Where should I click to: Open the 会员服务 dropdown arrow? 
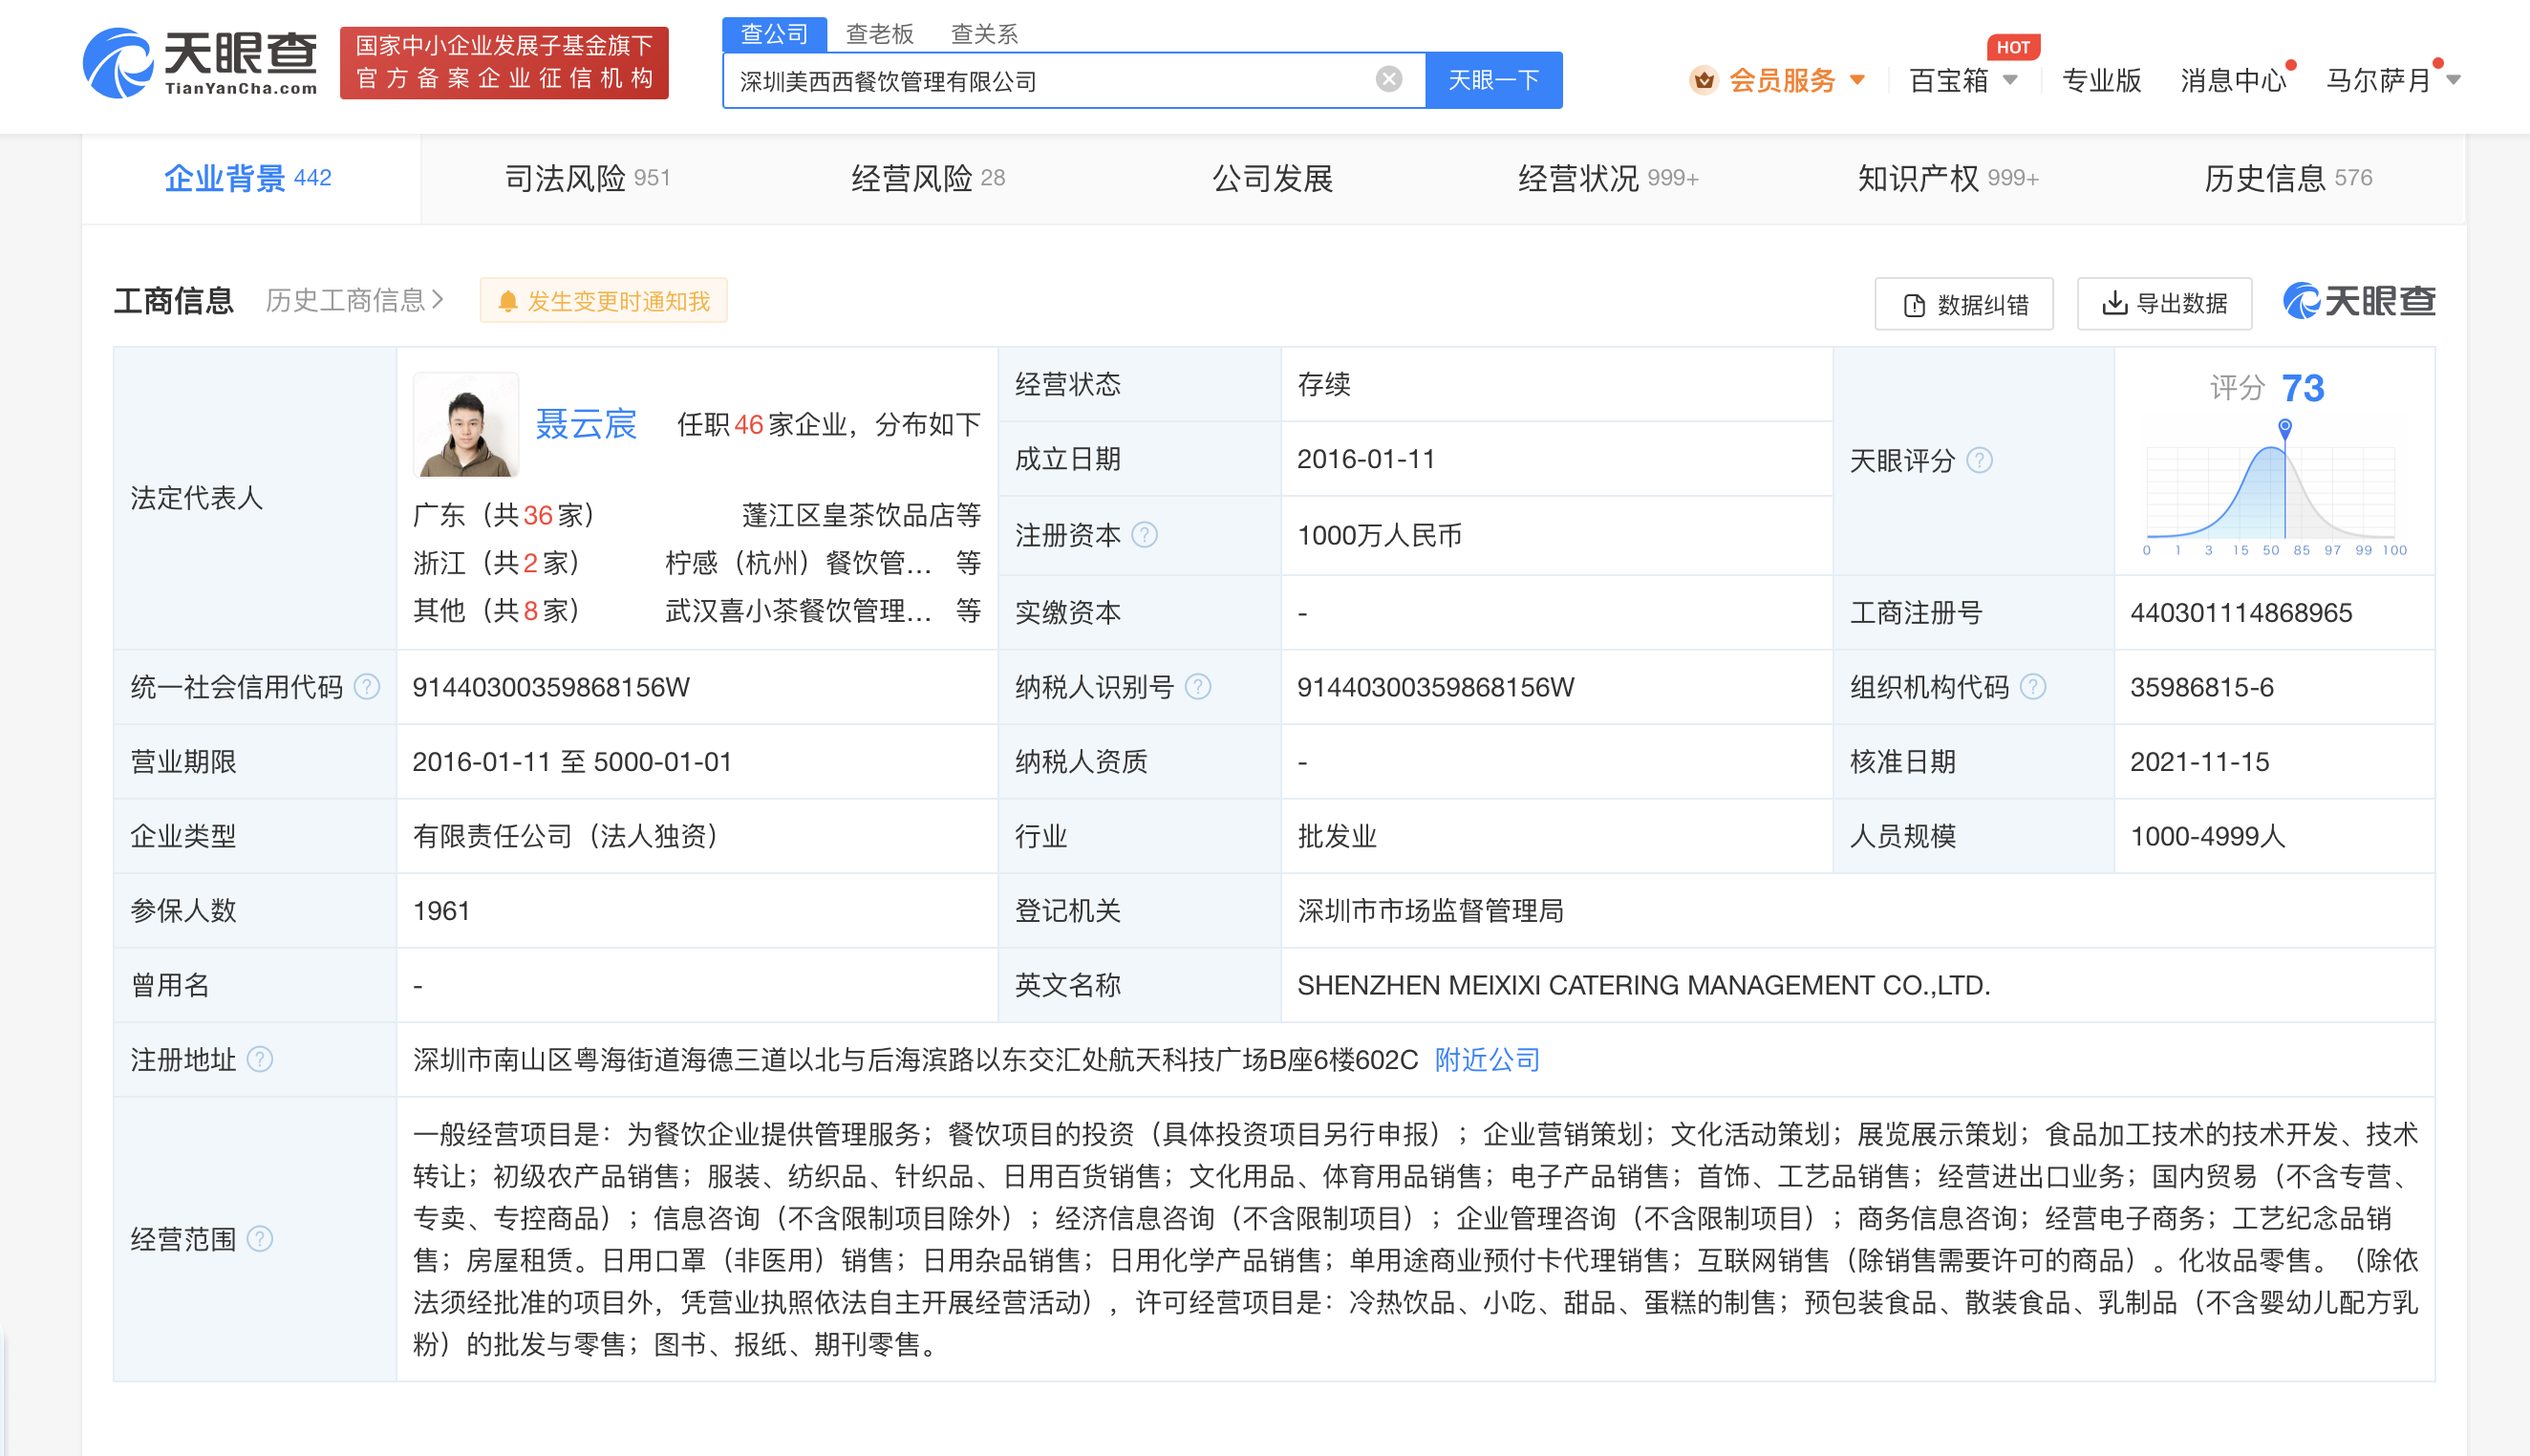[x=1857, y=80]
